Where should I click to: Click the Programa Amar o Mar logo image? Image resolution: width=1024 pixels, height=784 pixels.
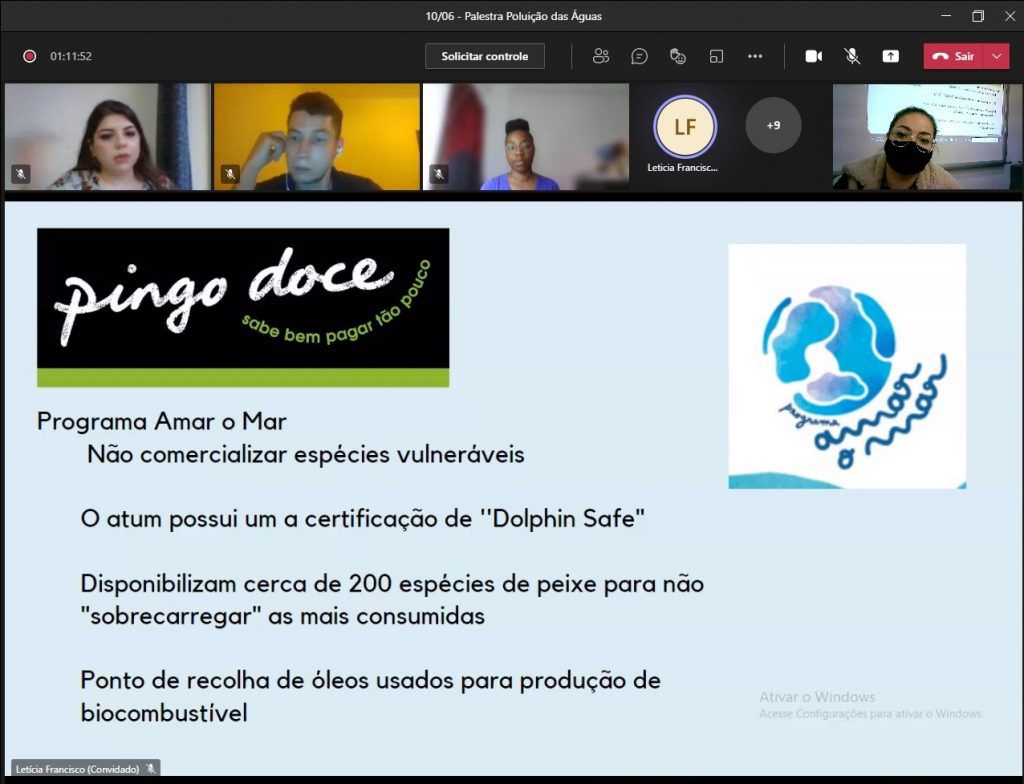(847, 366)
